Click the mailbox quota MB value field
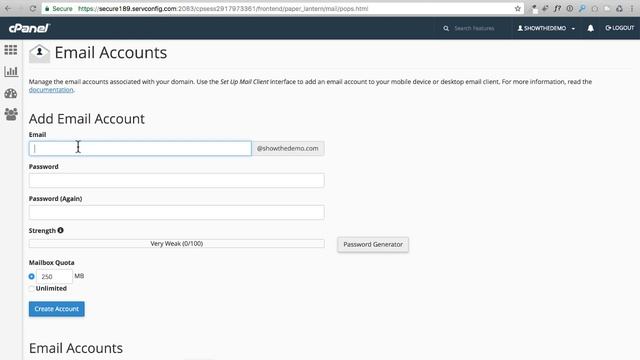640x360 pixels. (x=54, y=276)
